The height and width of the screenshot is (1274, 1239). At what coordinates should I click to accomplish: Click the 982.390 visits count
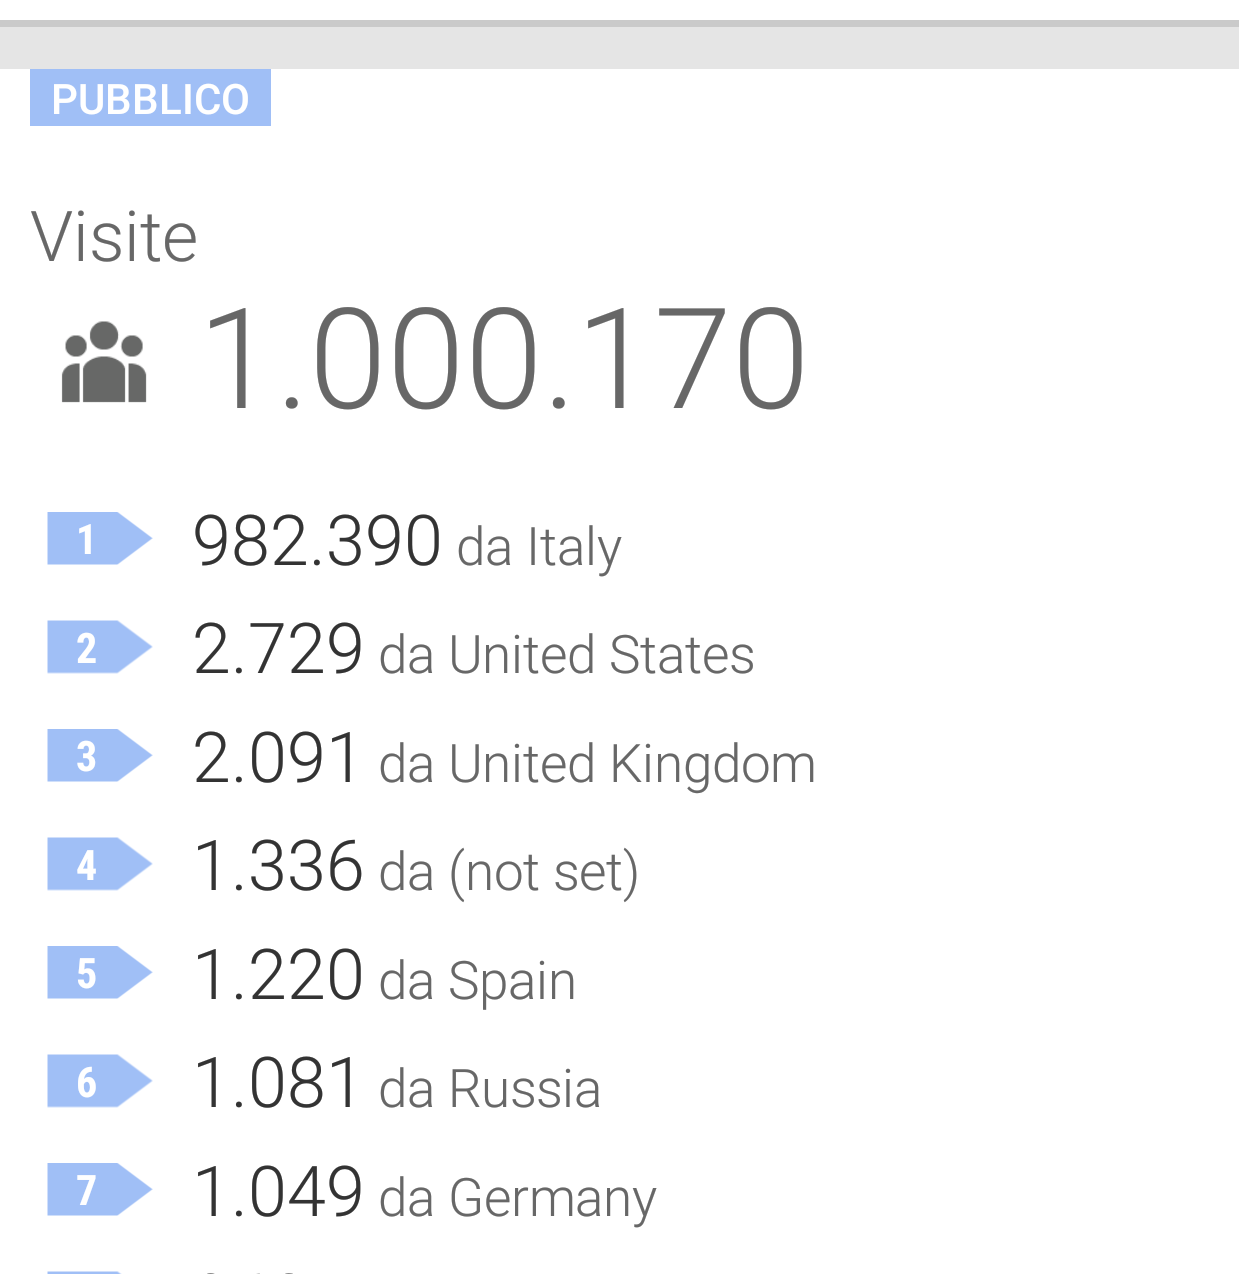tap(317, 541)
